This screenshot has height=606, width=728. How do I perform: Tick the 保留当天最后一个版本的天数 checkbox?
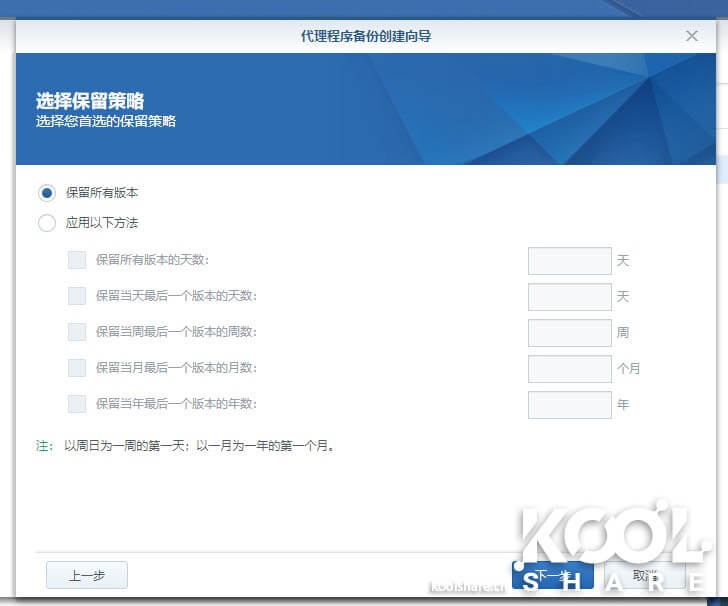point(77,296)
